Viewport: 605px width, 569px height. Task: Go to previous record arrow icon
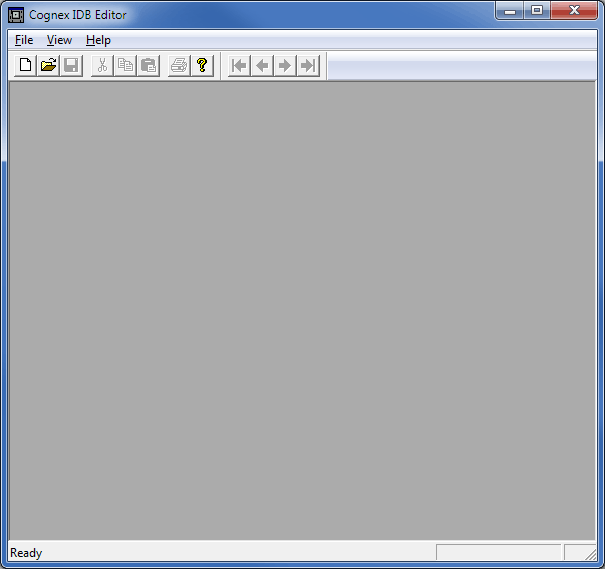click(x=262, y=66)
